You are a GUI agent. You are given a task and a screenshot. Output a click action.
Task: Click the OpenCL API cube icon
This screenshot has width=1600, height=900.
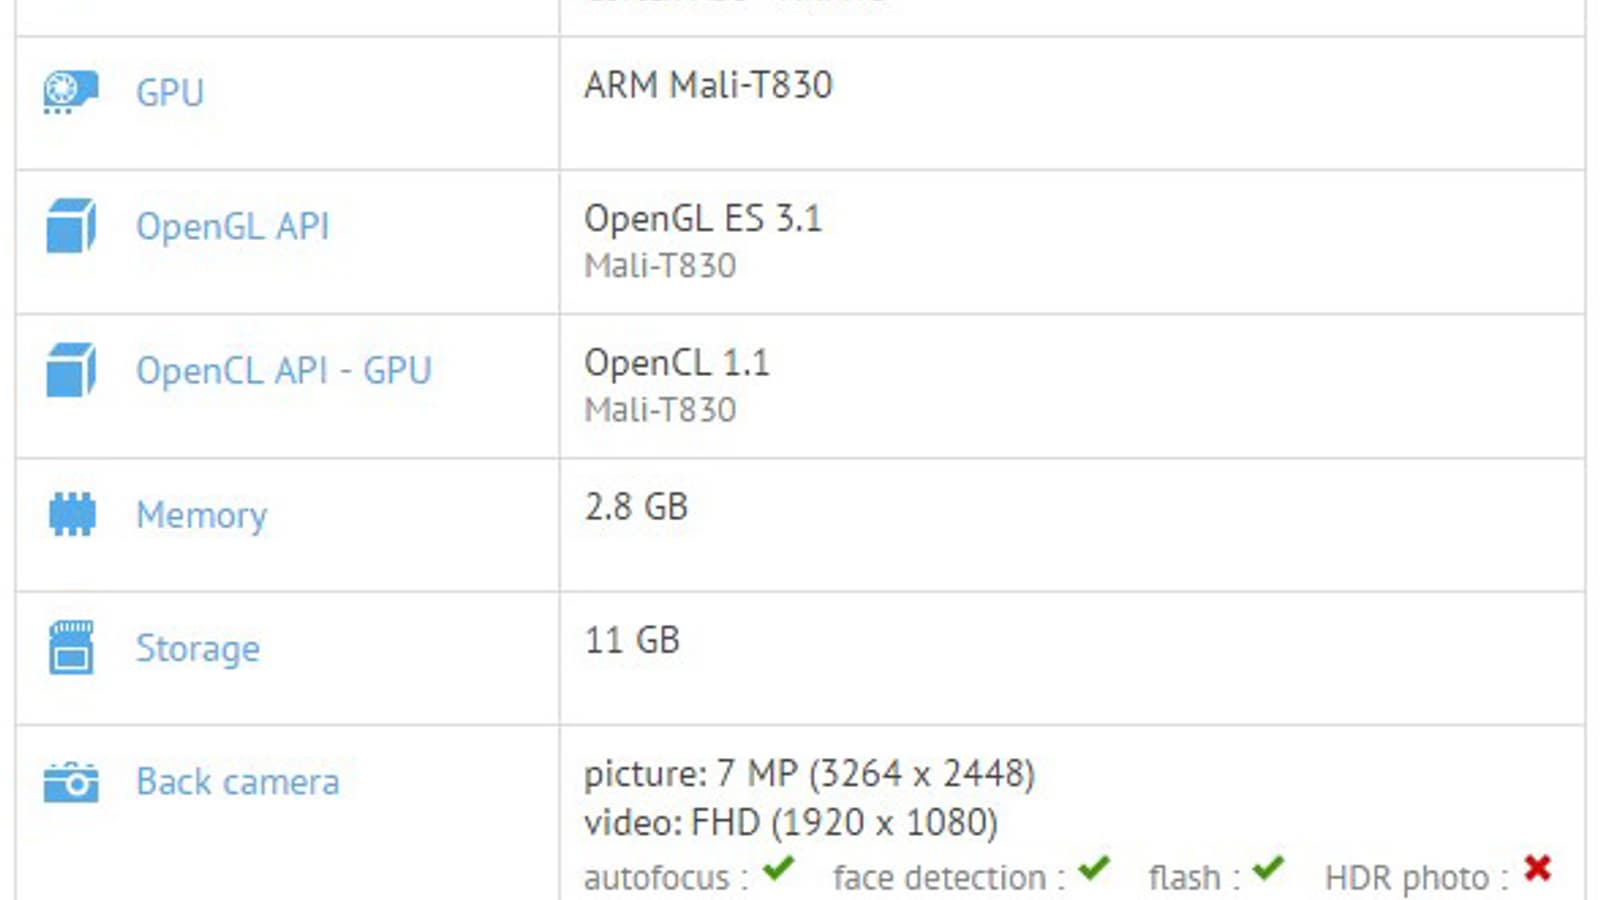coord(70,370)
